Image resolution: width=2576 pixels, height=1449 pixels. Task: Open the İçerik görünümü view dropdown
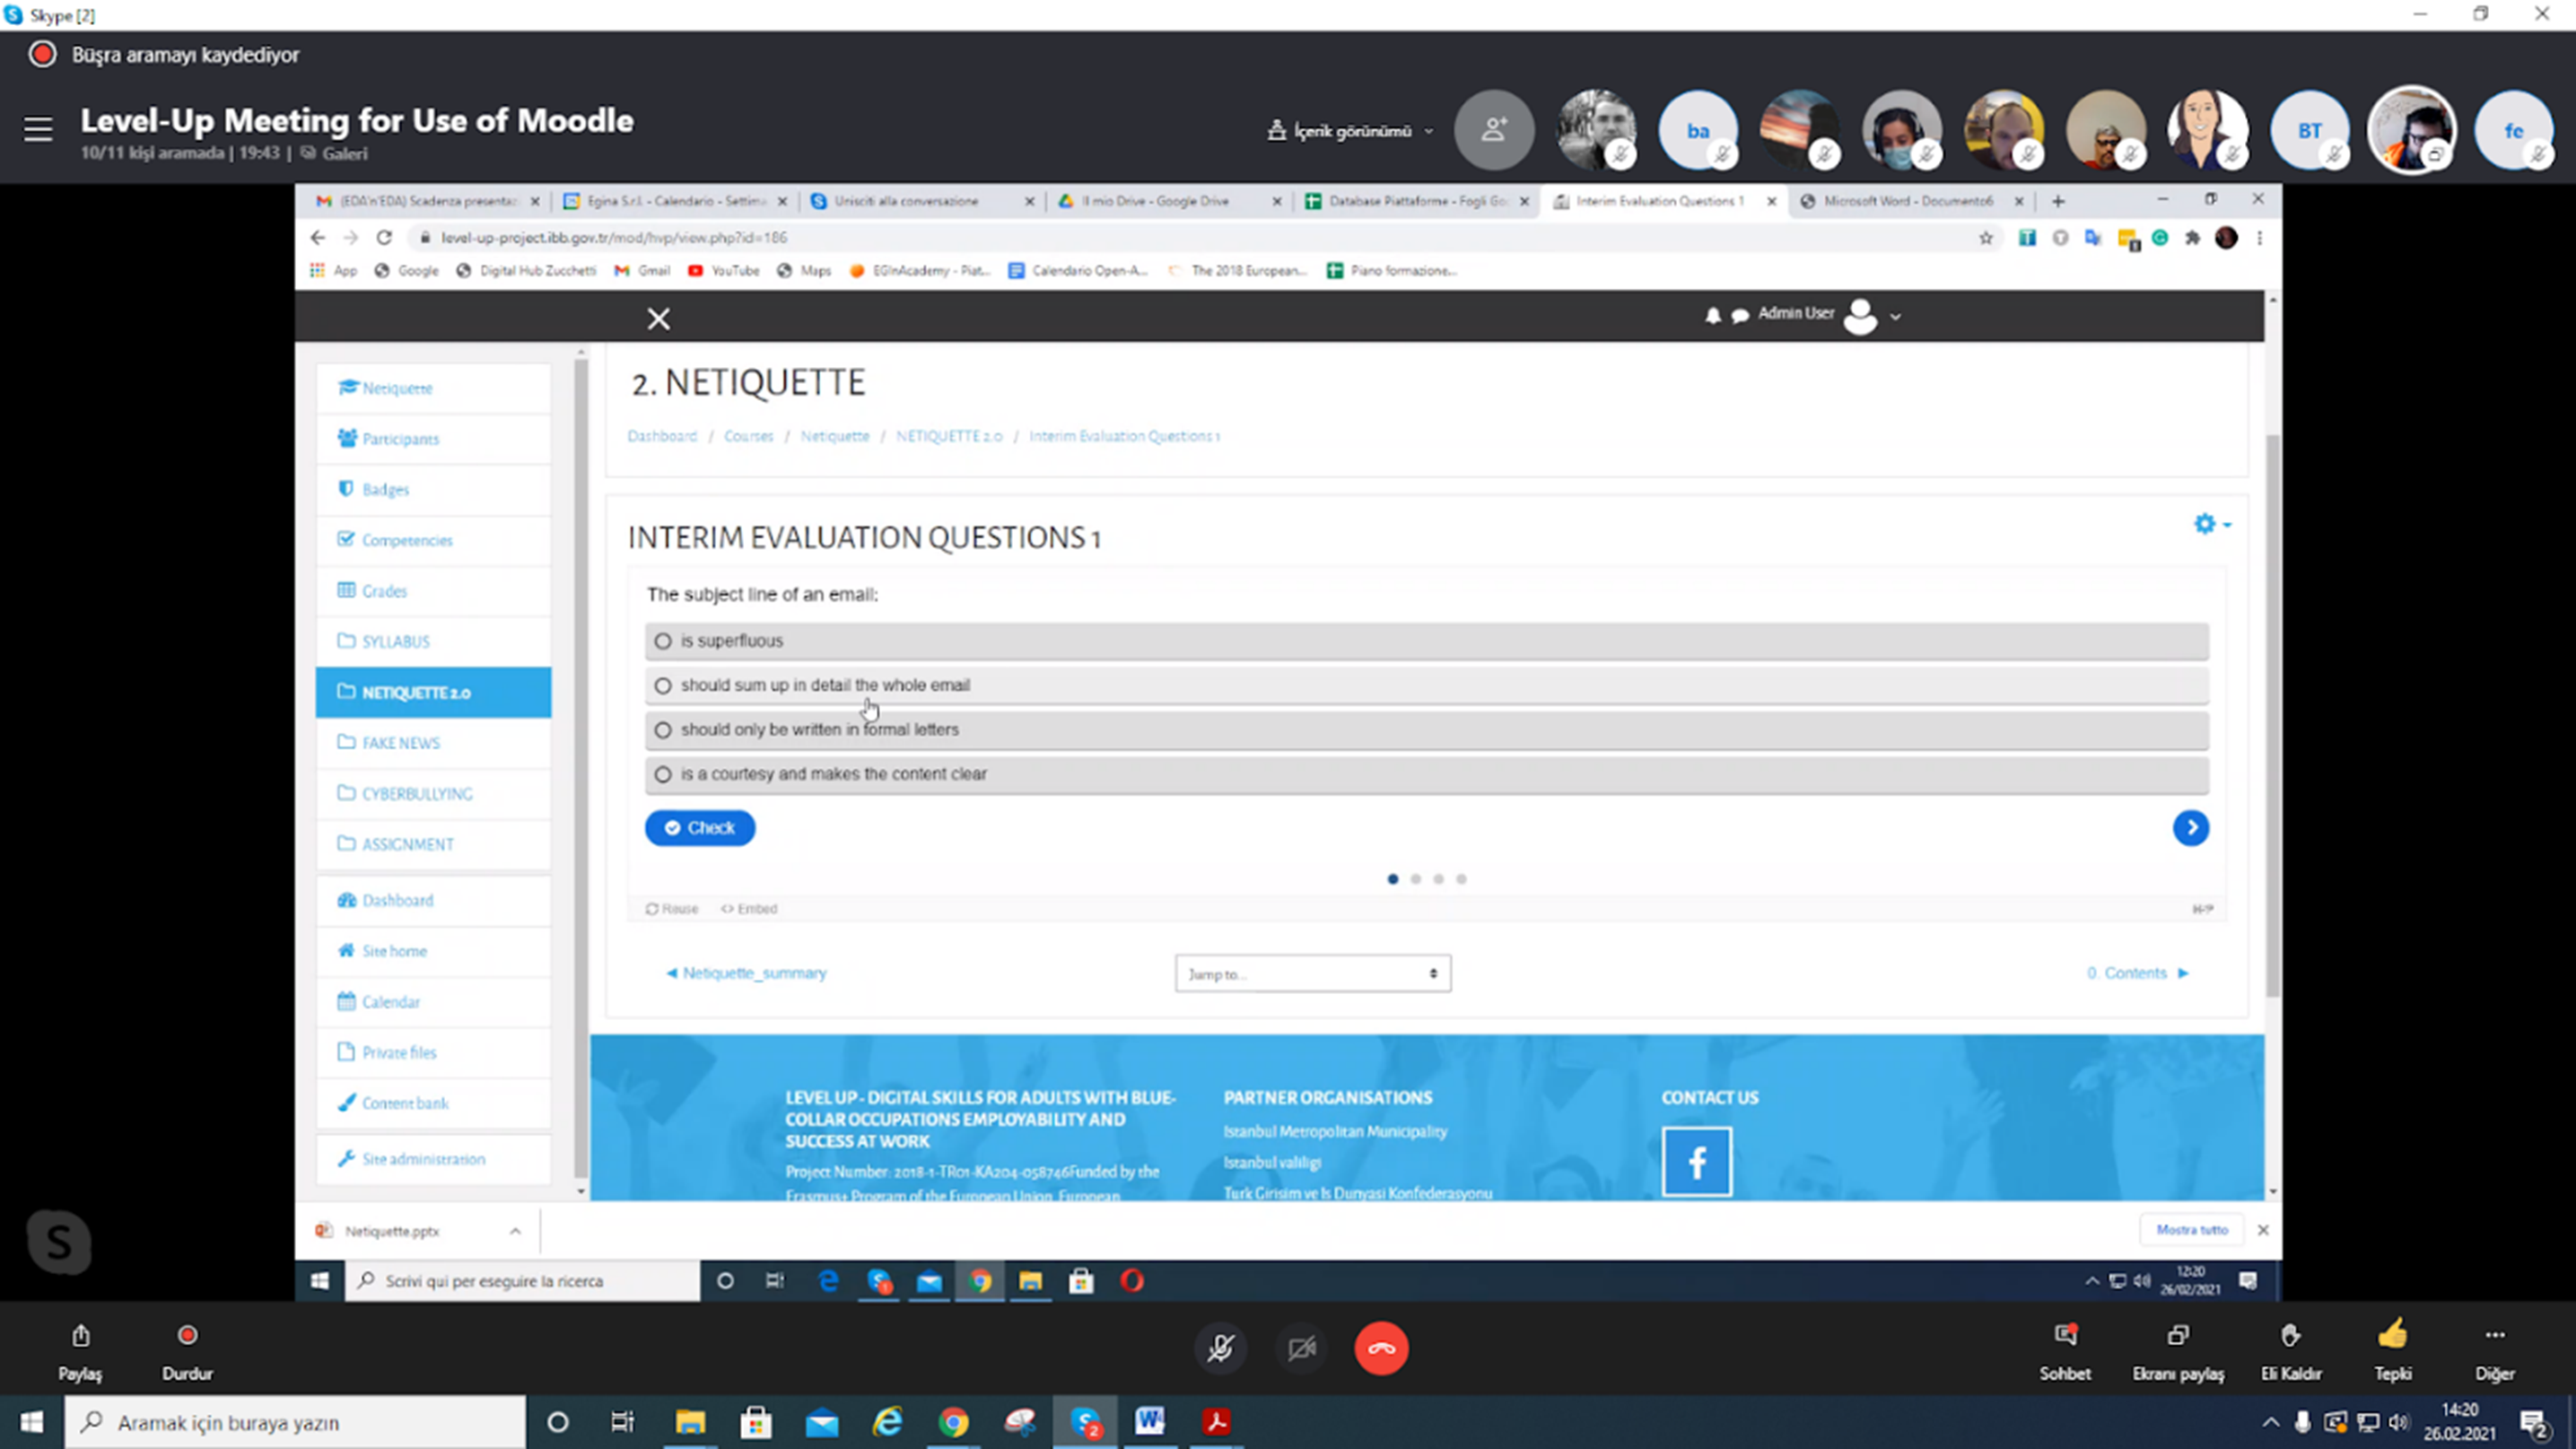tap(1350, 131)
